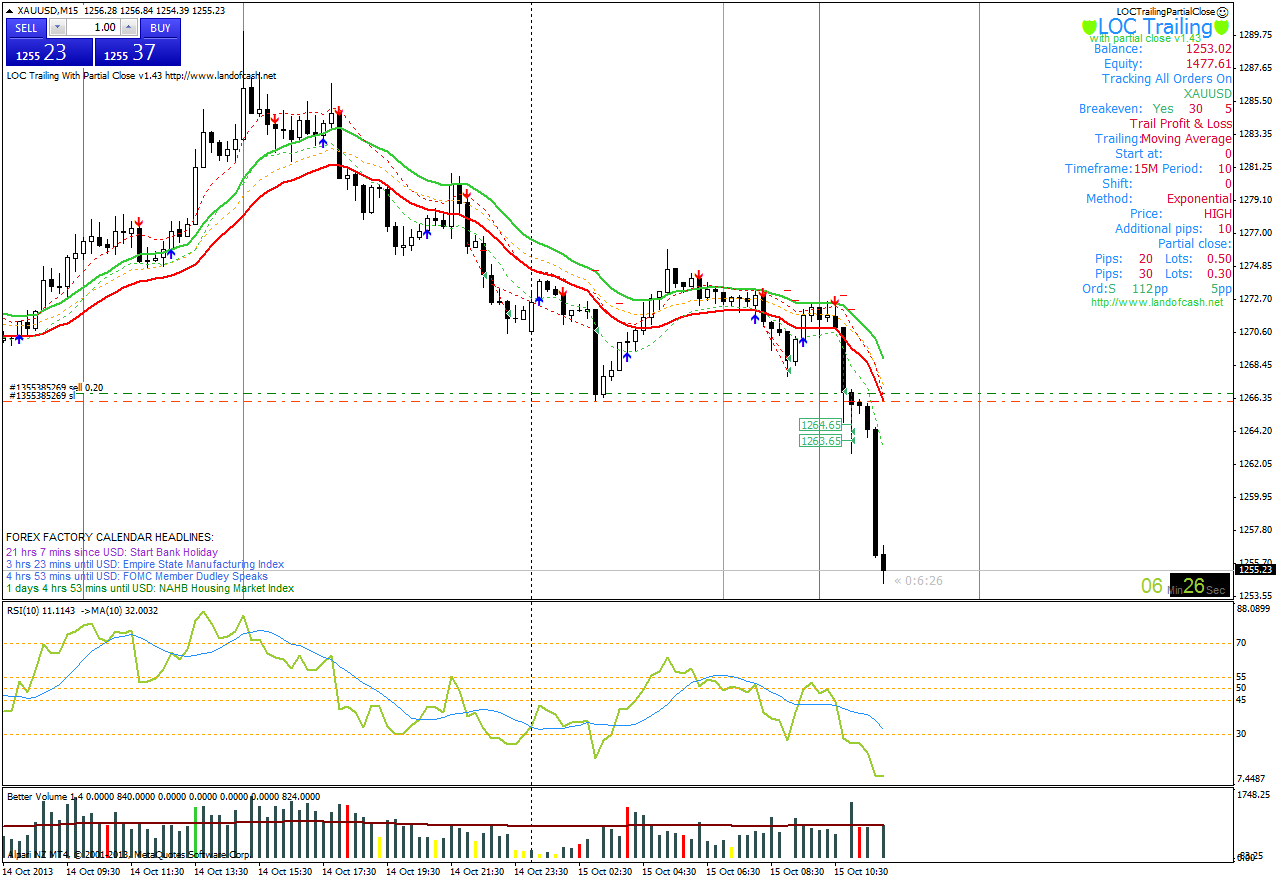This screenshot has height=880, width=1276.
Task: Click the SELL one-click trading button
Action: 27,28
